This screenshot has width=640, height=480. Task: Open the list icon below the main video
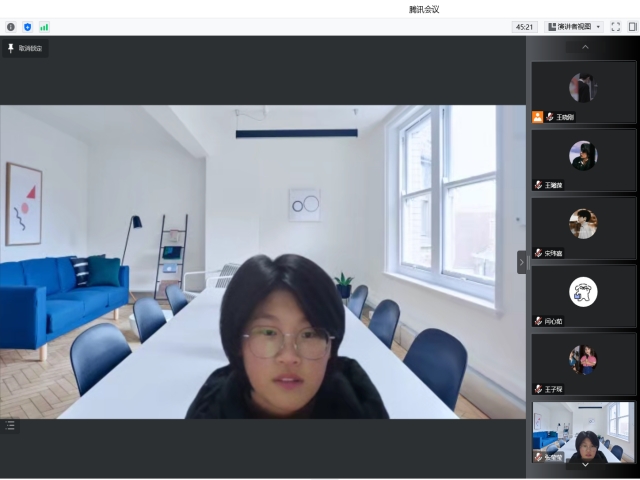10,425
